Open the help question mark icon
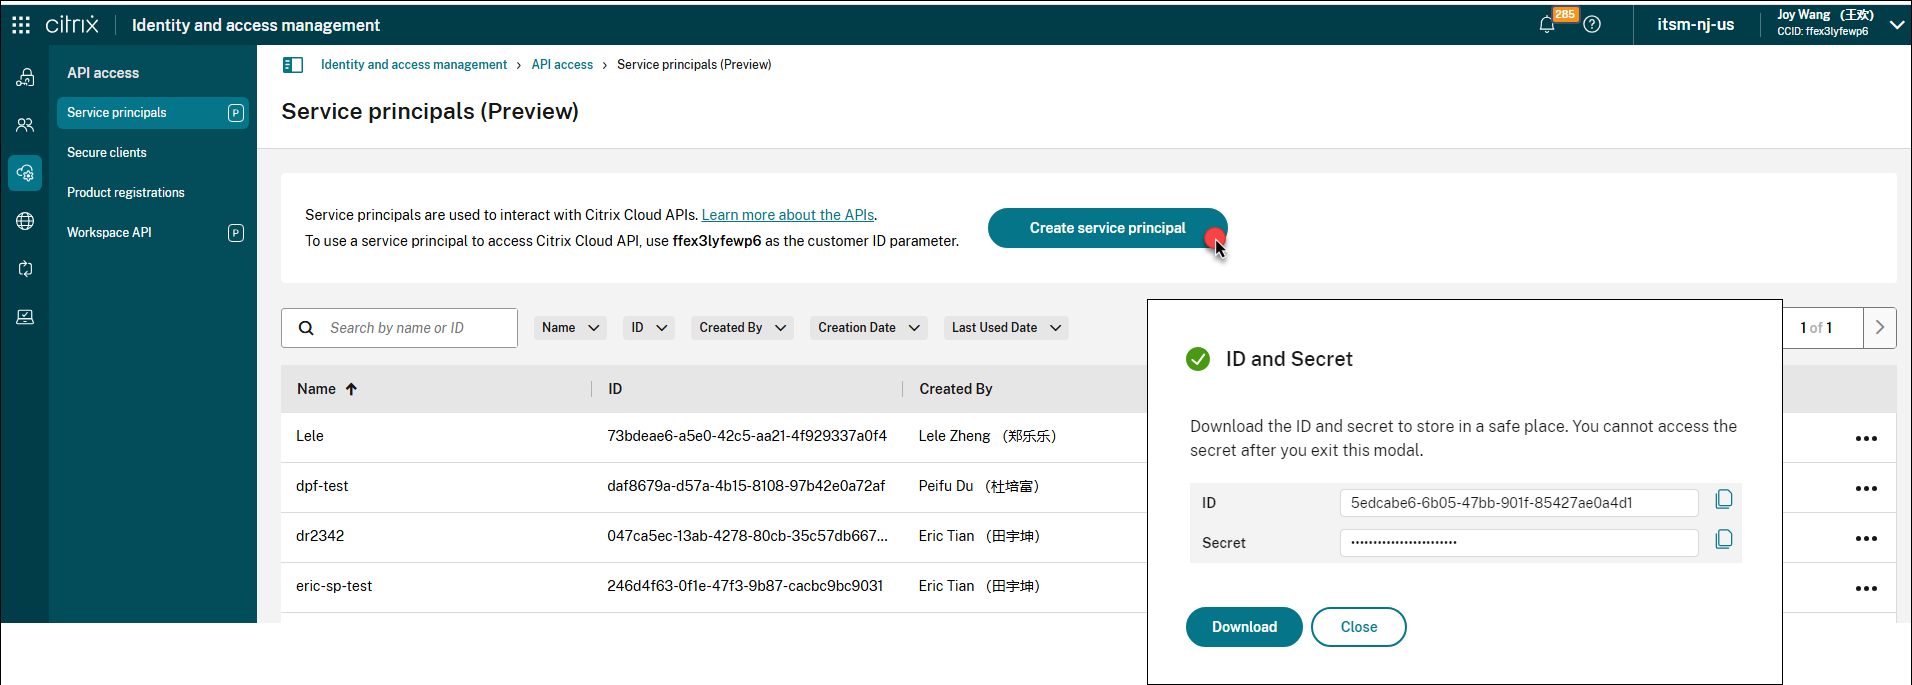This screenshot has height=685, width=1912. pos(1592,25)
